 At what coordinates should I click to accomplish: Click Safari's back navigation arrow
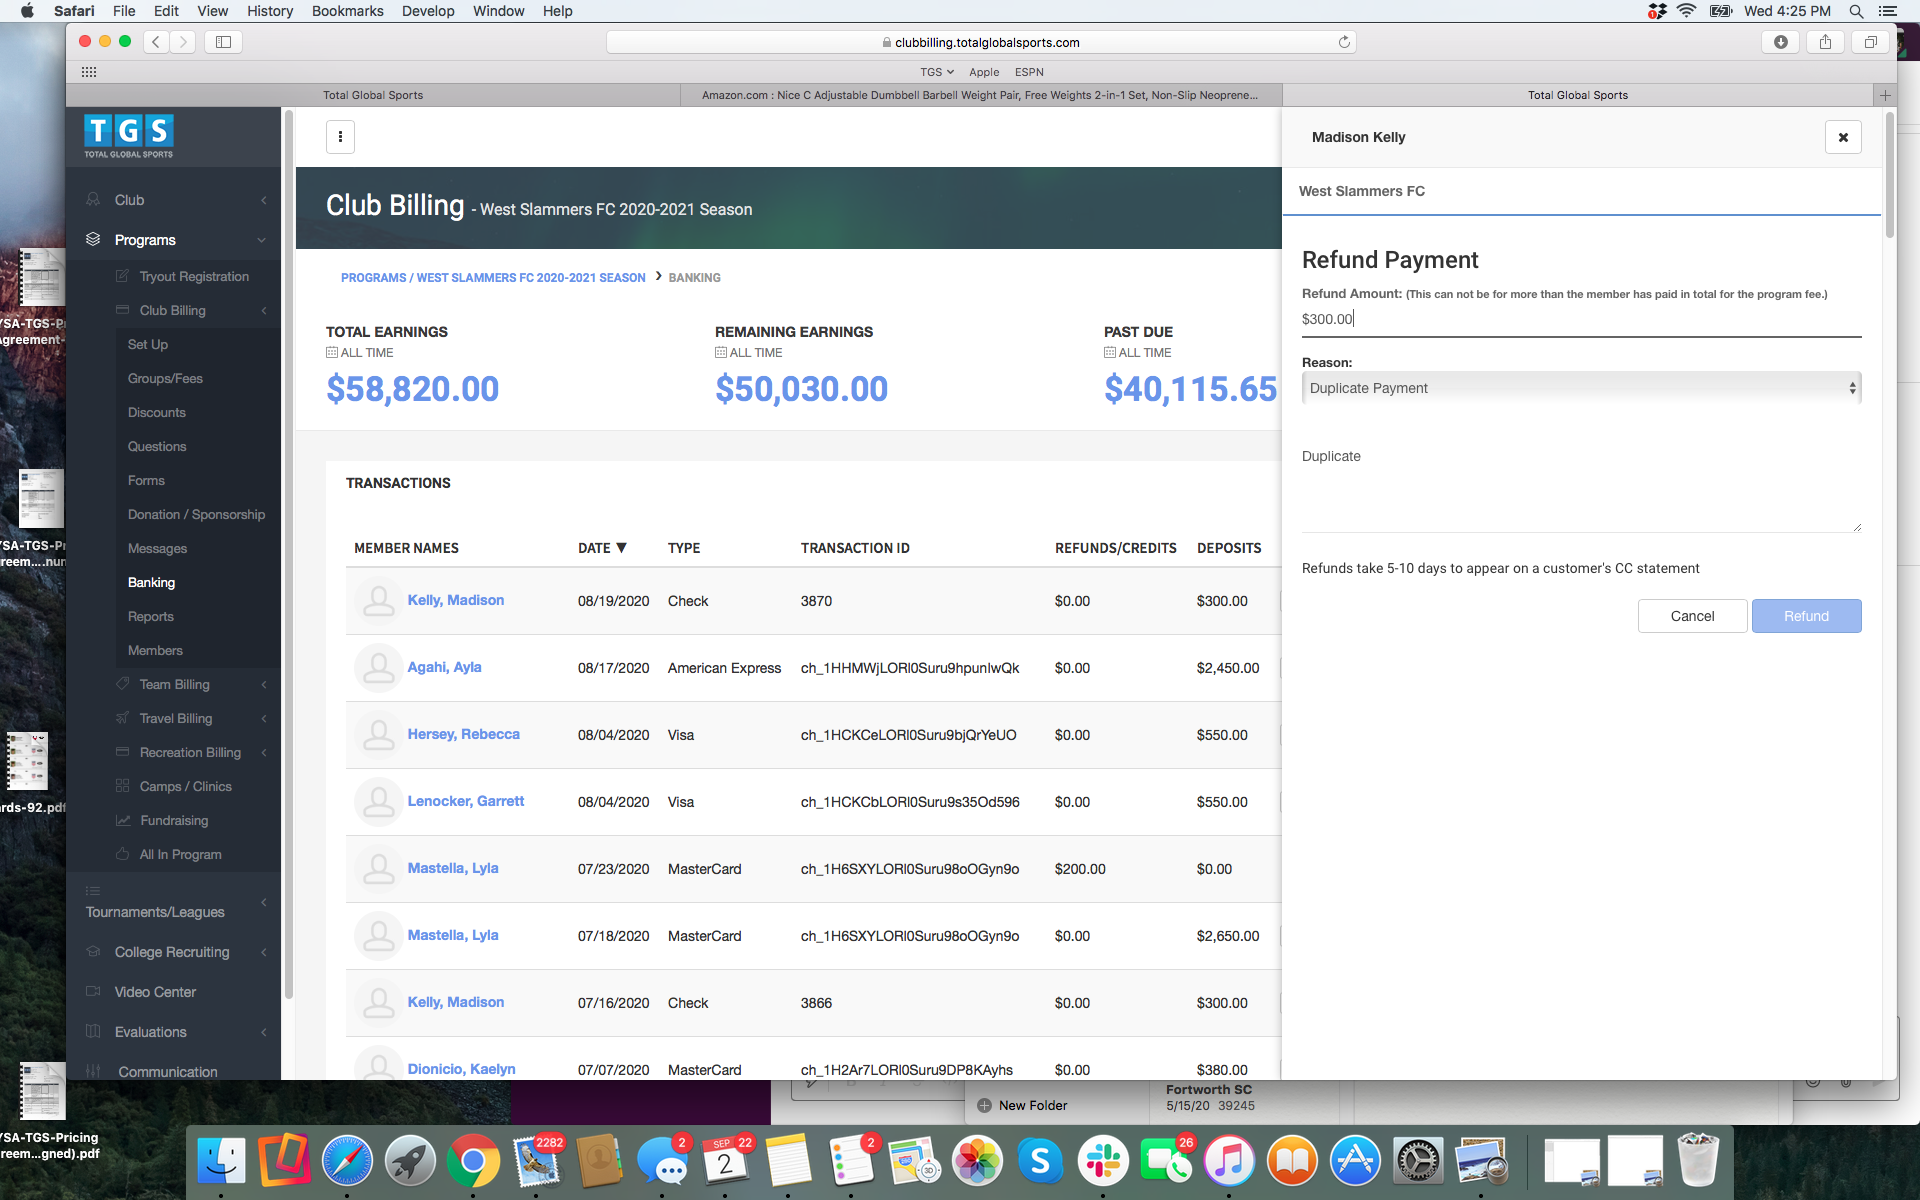point(156,42)
